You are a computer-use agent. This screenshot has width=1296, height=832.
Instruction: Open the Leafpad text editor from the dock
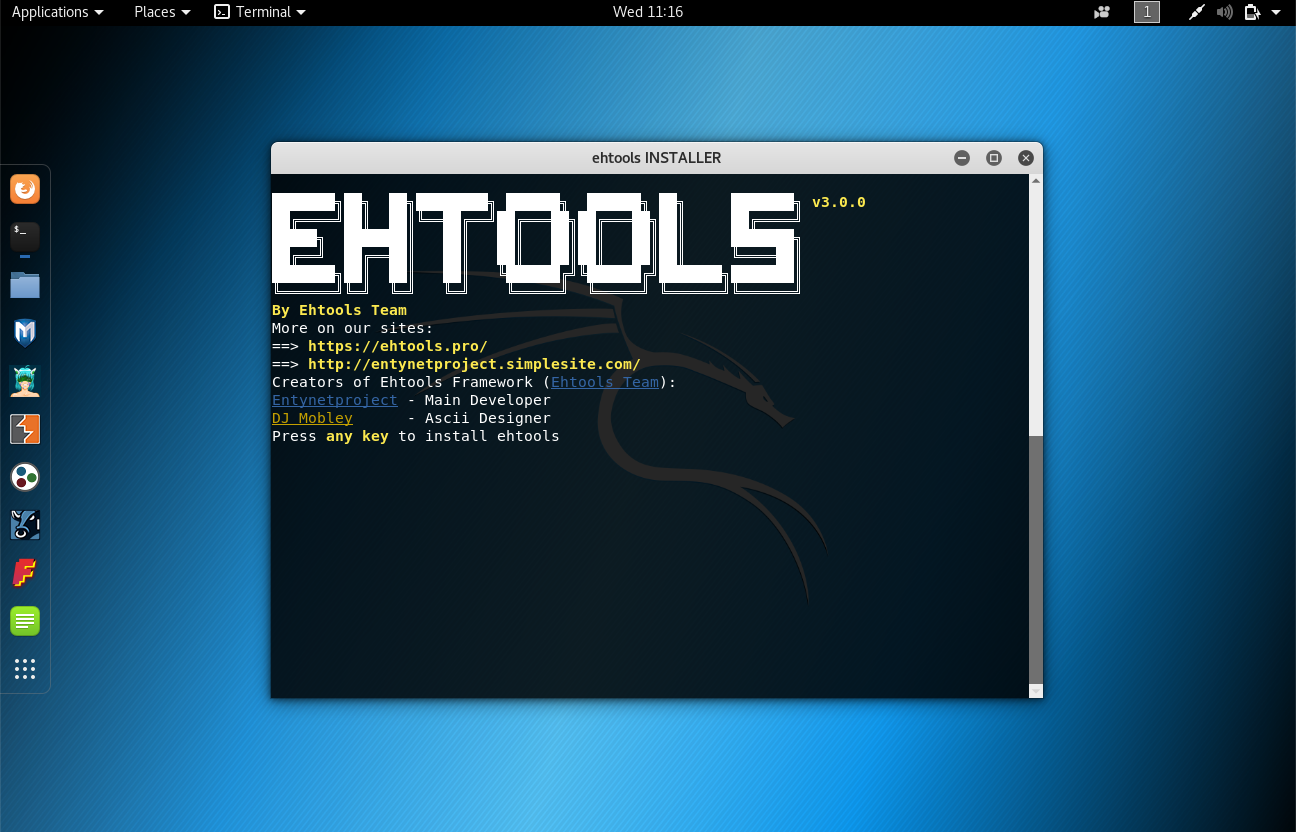[24, 620]
